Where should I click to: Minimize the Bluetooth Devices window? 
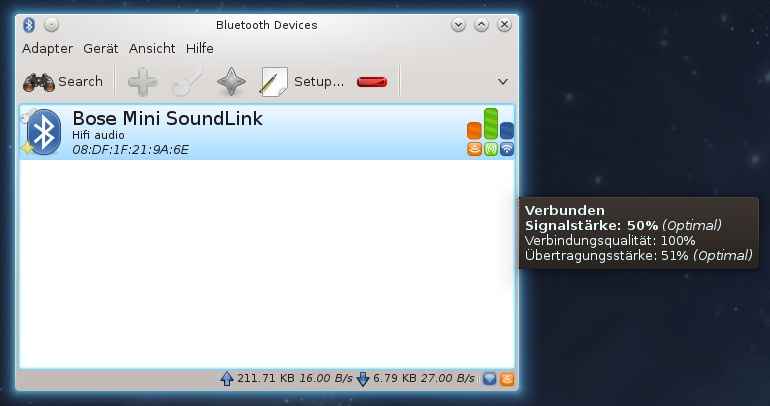click(458, 25)
